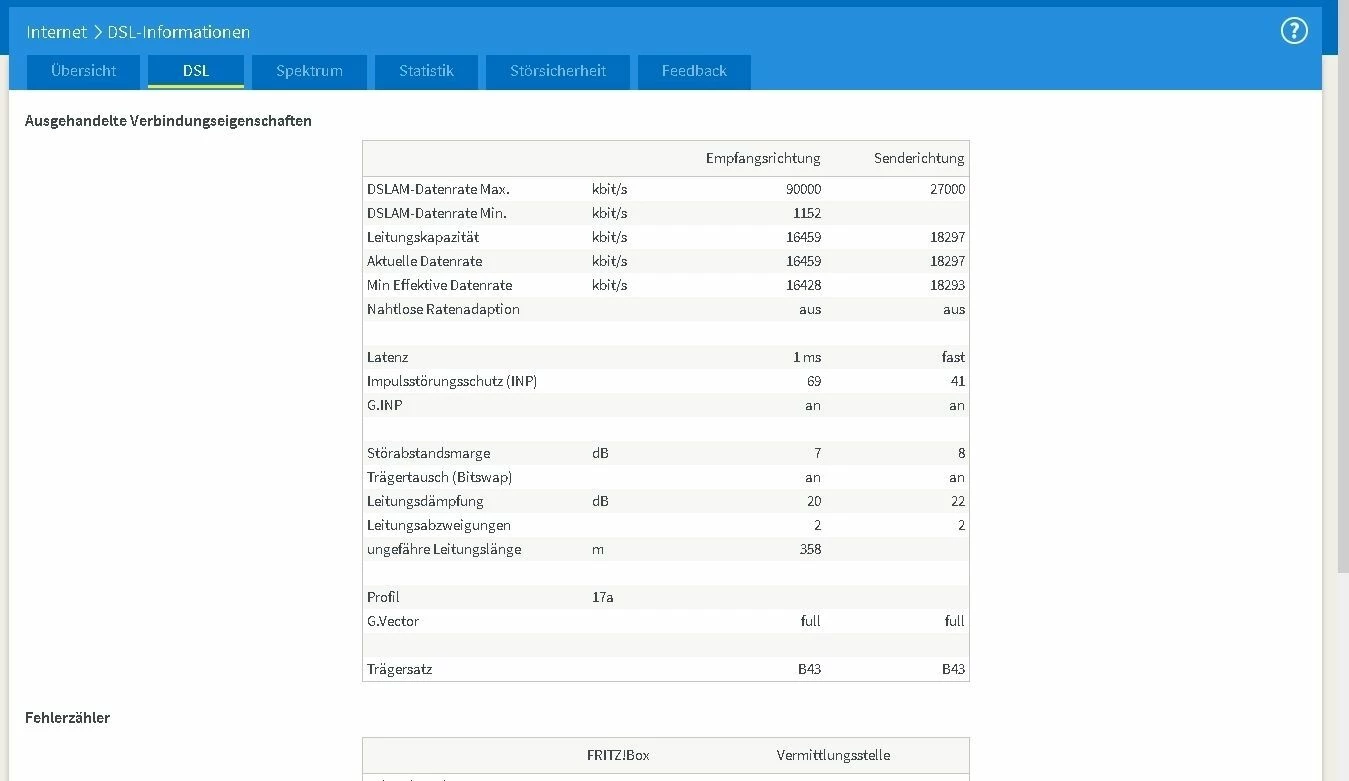Screen dimensions: 1349x781
Task: Select the INP value 69
Action: [x=814, y=381]
